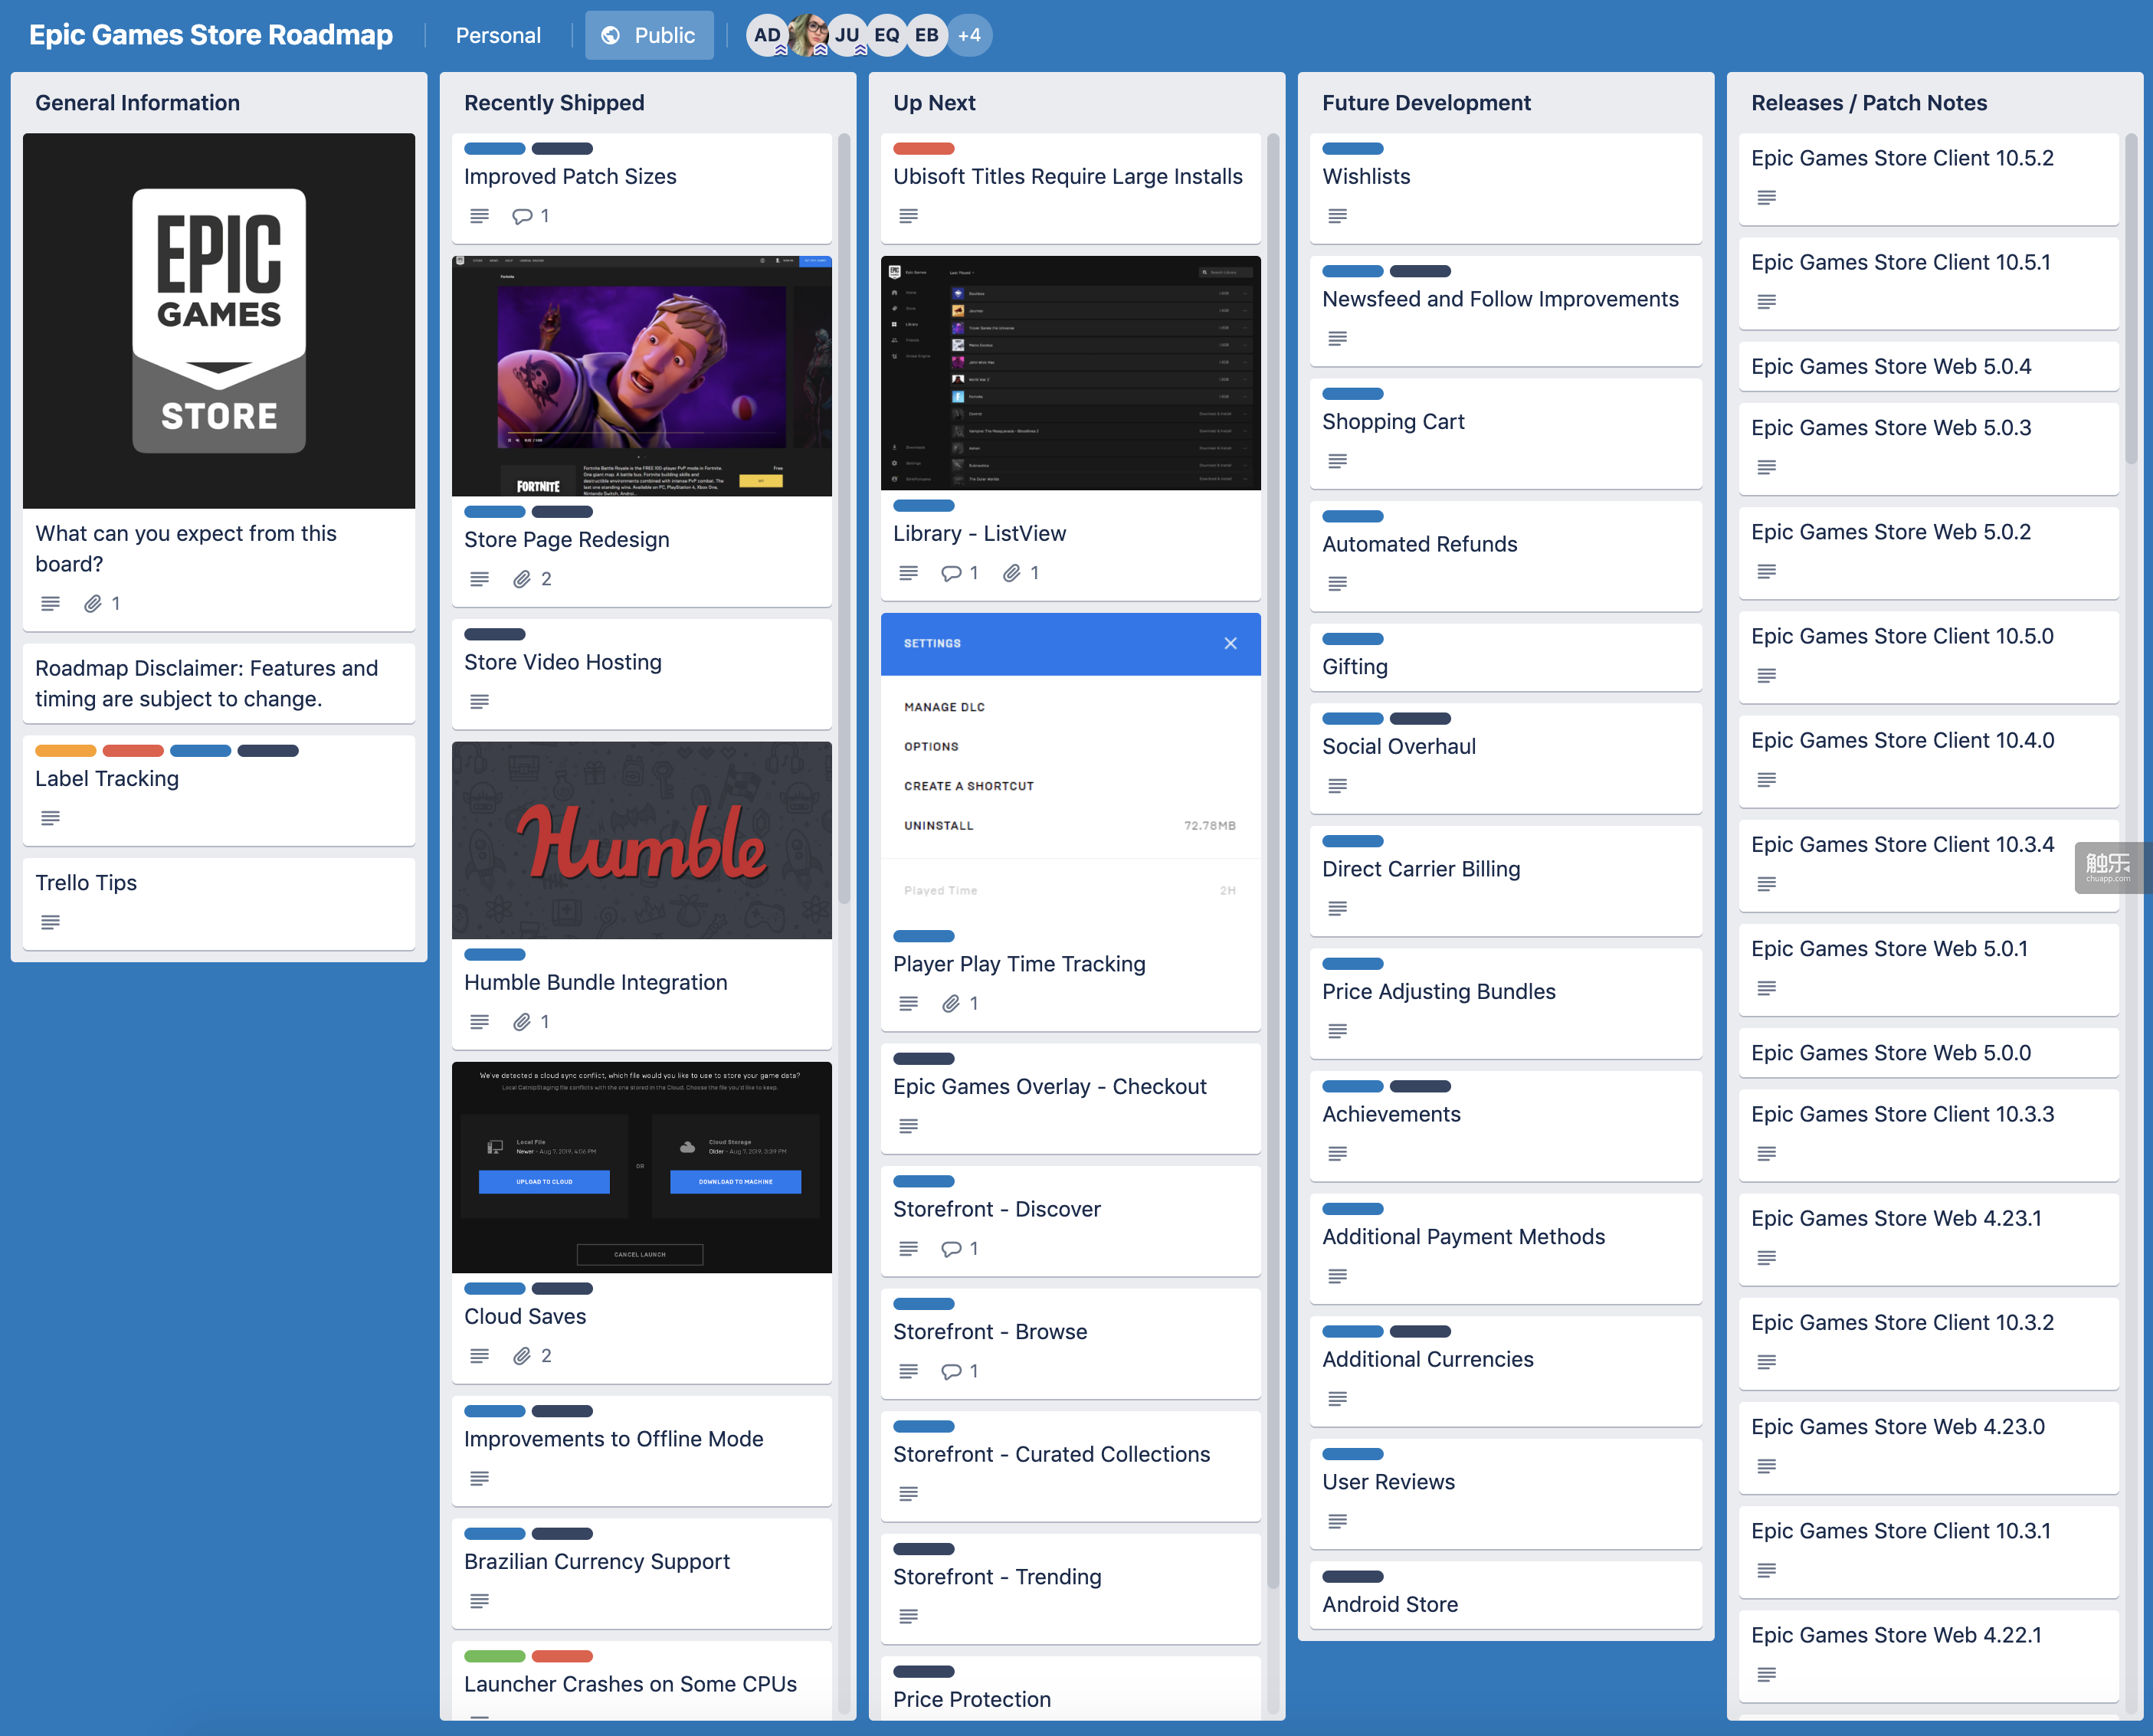Click the JU member avatar

[847, 35]
